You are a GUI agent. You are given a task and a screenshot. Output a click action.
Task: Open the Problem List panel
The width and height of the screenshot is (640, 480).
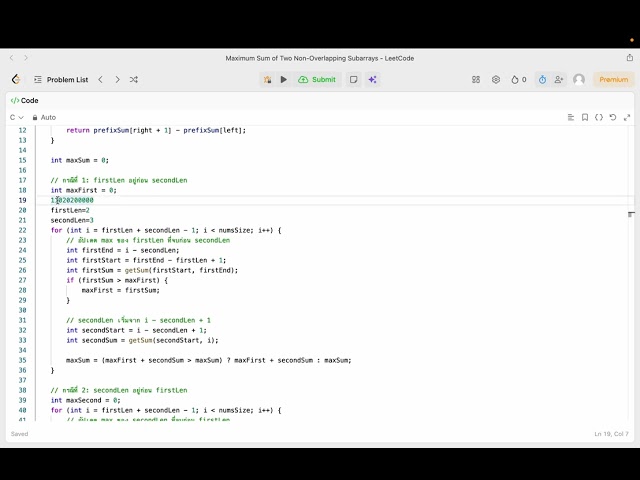(x=61, y=80)
